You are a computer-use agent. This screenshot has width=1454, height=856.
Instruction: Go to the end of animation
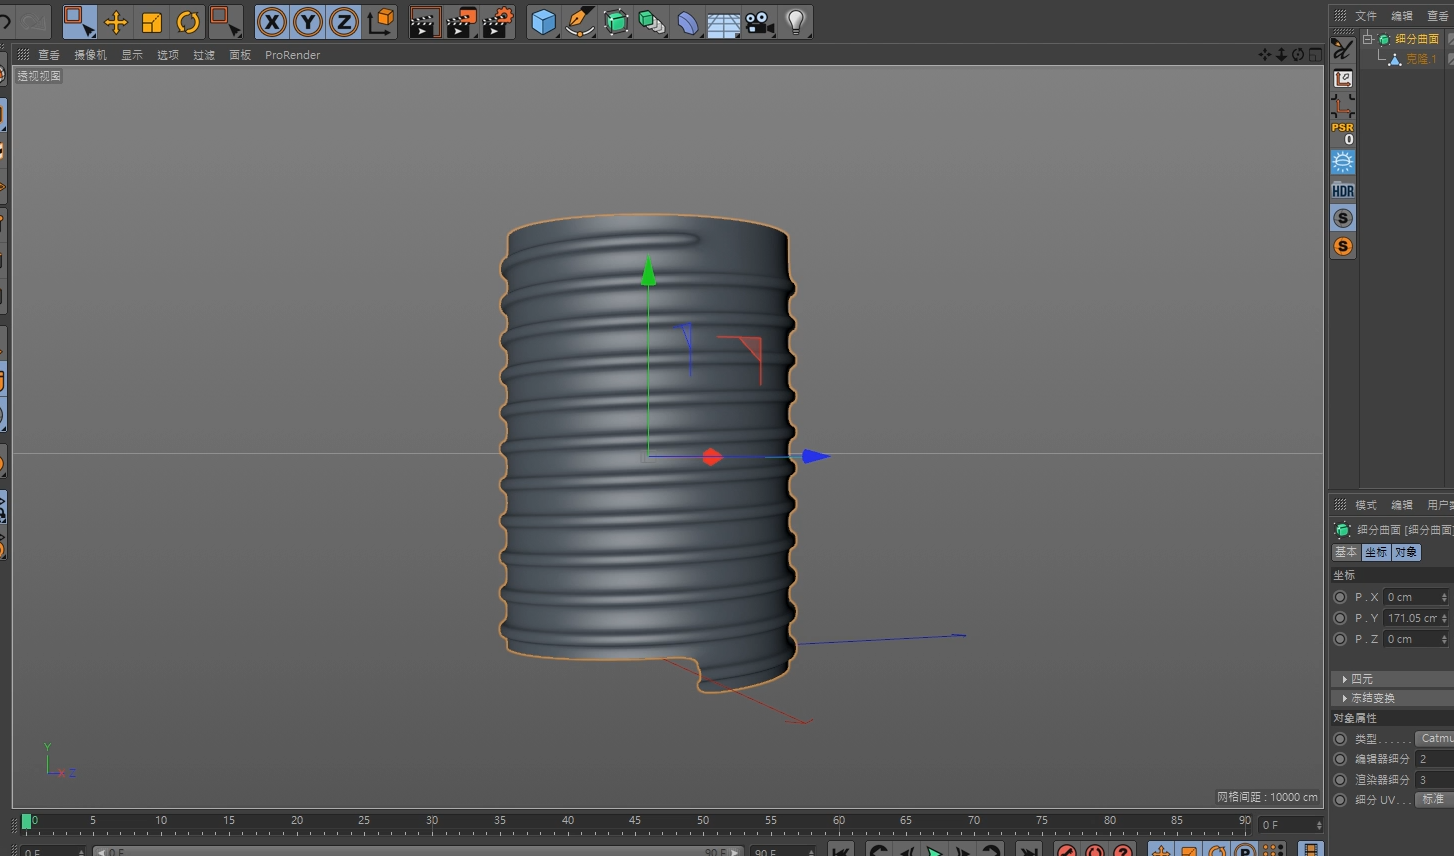[x=1027, y=851]
